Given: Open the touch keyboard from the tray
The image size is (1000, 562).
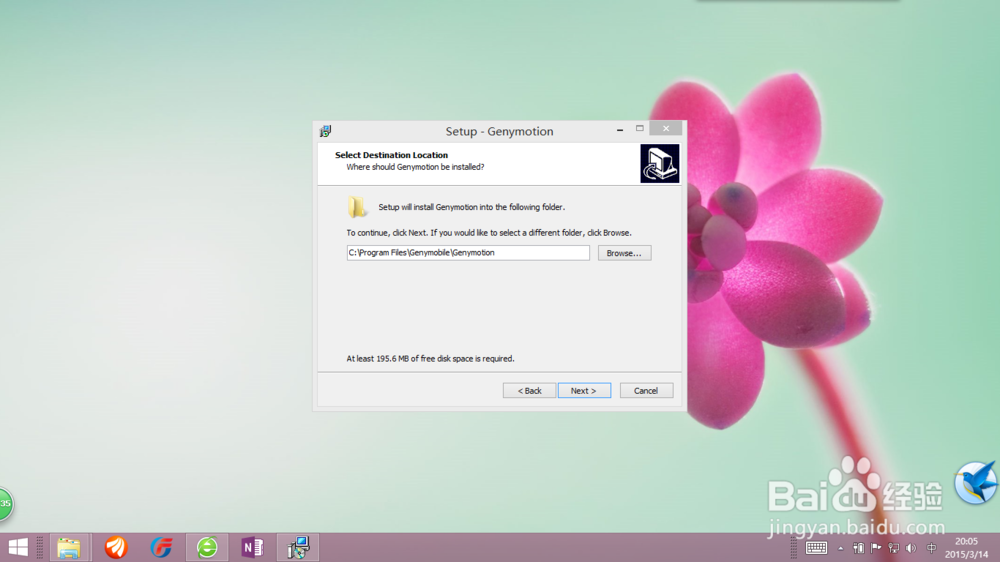Looking at the screenshot, I should point(816,548).
